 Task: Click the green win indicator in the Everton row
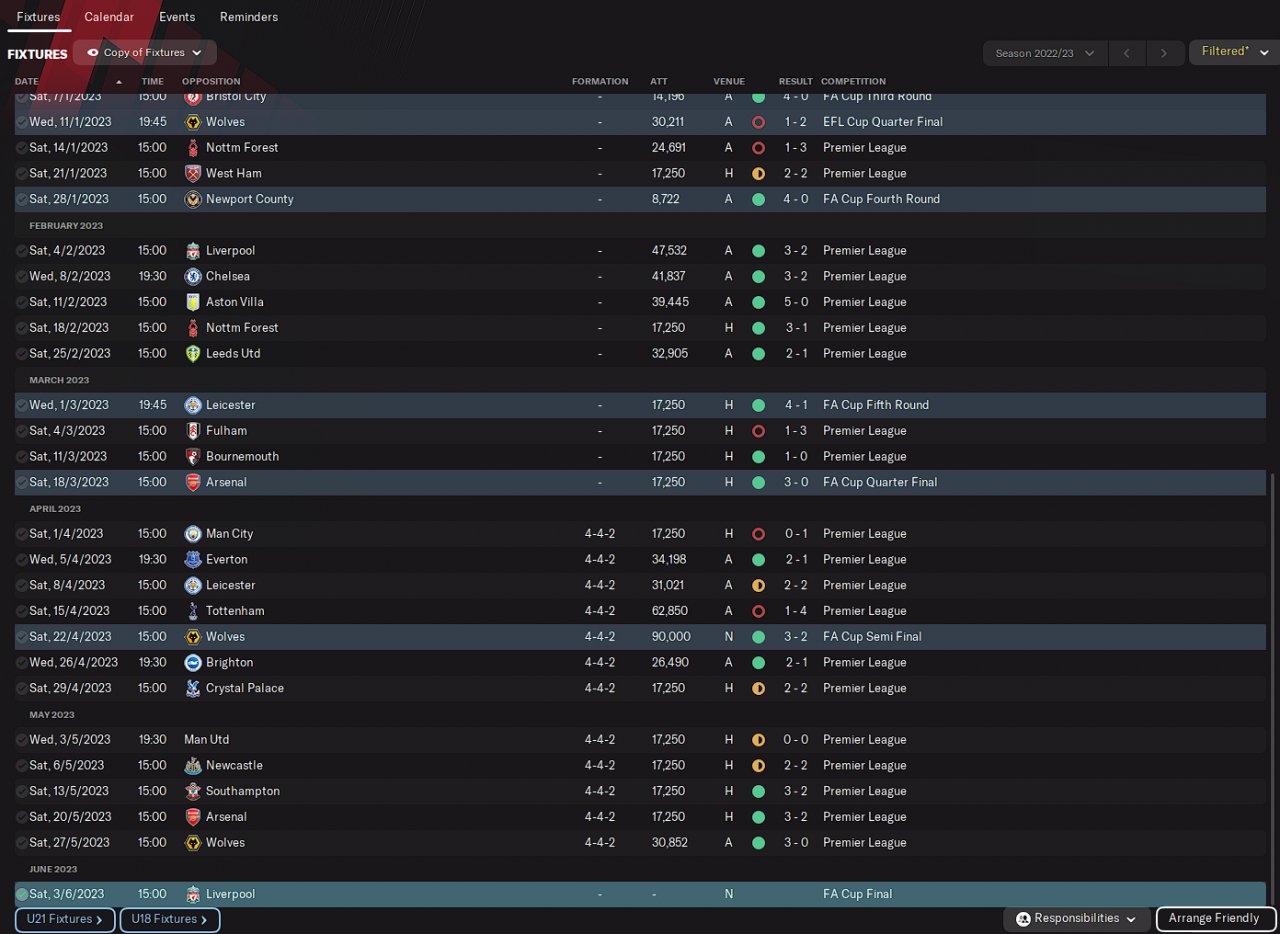point(758,560)
